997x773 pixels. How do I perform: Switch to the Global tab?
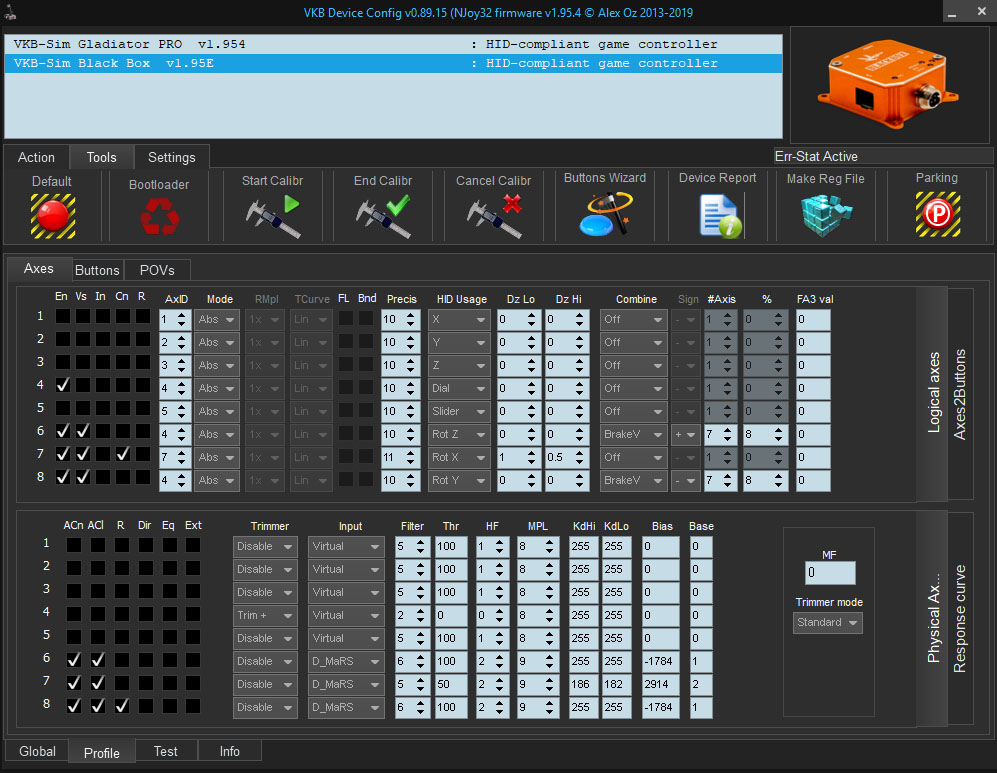tap(38, 751)
